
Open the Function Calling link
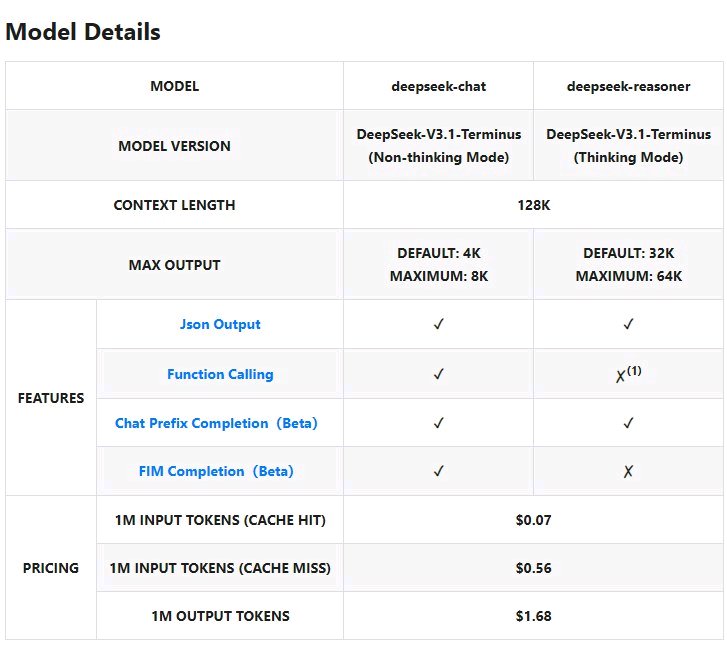(x=220, y=375)
